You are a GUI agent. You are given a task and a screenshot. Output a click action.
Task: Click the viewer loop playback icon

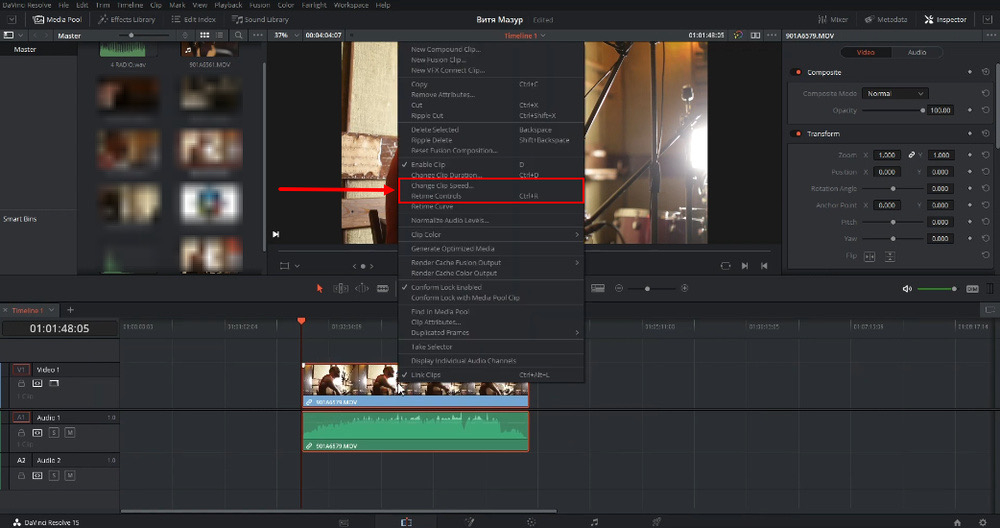[725, 266]
